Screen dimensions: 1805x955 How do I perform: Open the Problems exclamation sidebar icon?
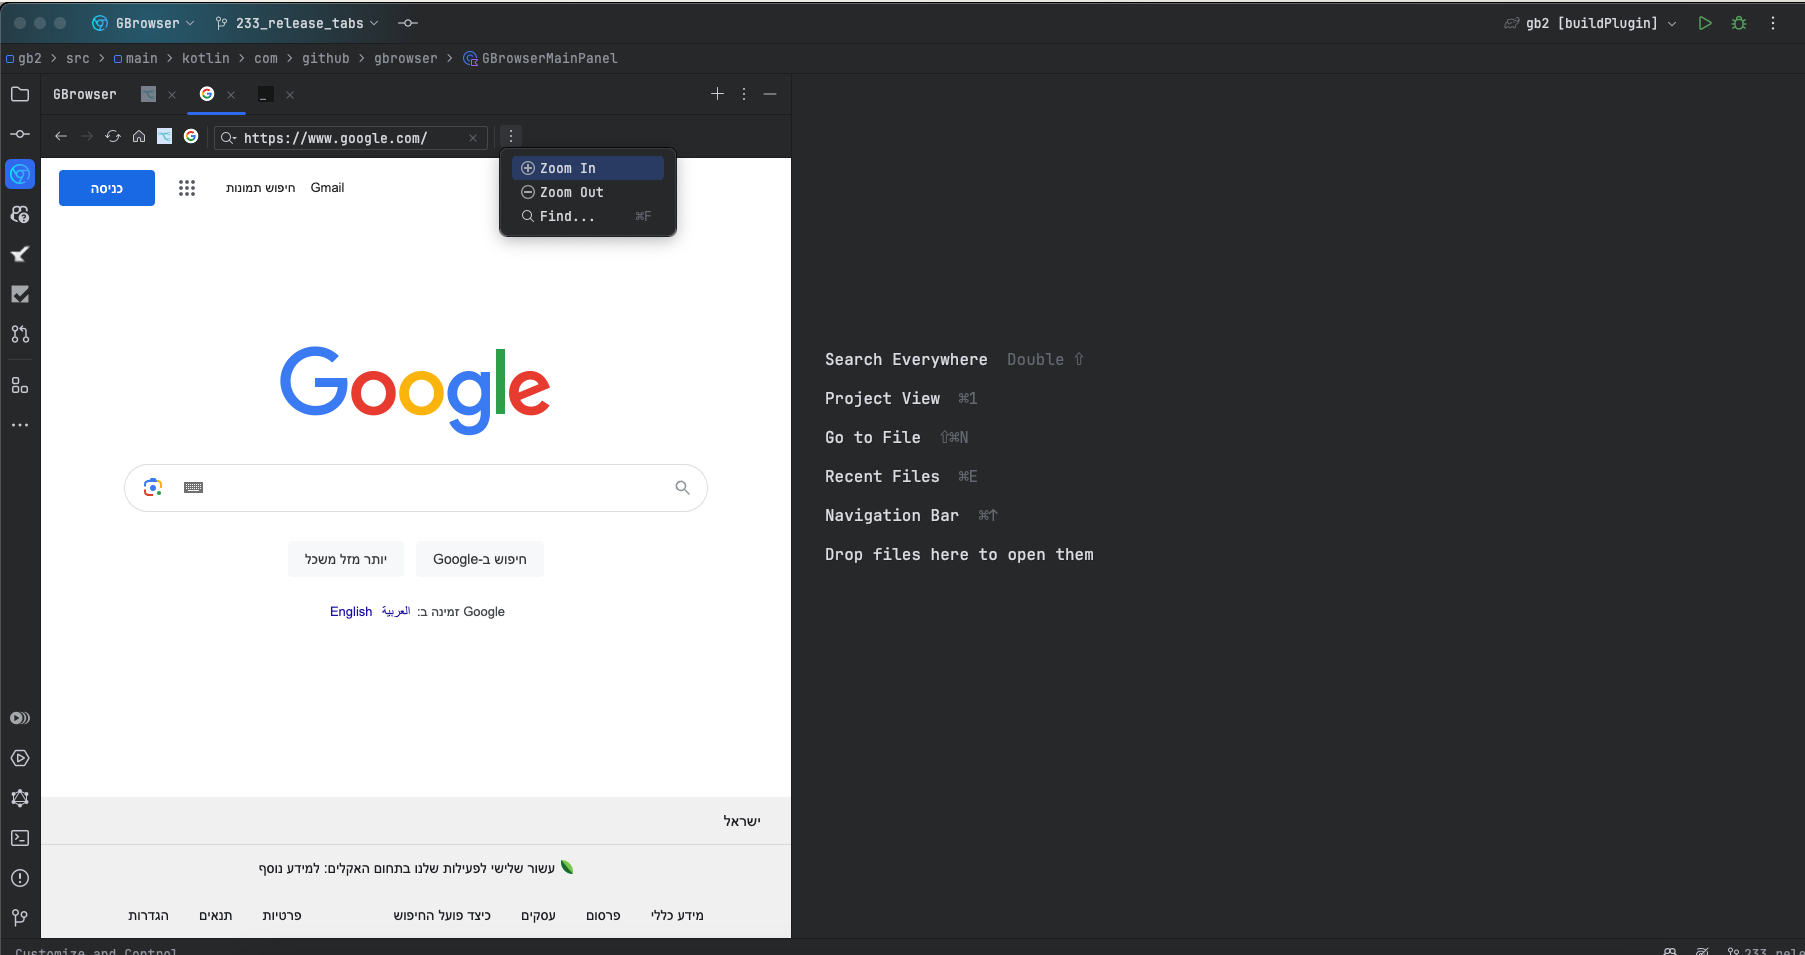click(x=20, y=878)
